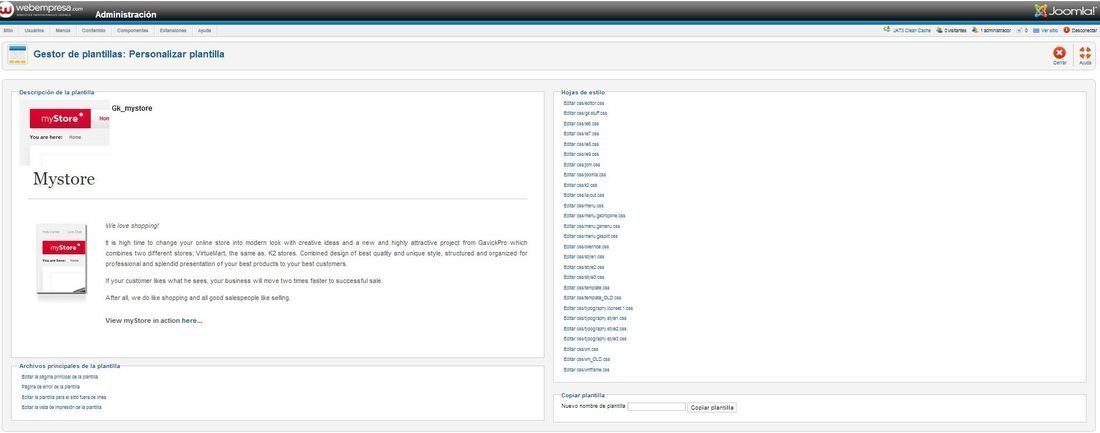Click Página de error de la plantilla

tap(51, 387)
